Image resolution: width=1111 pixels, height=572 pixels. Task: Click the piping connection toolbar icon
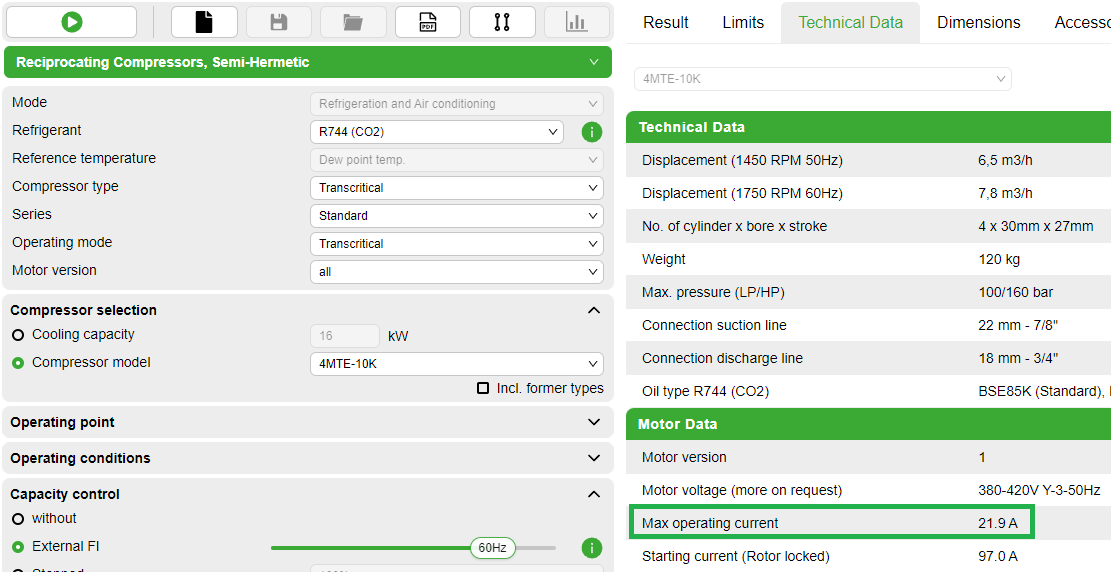click(x=502, y=22)
